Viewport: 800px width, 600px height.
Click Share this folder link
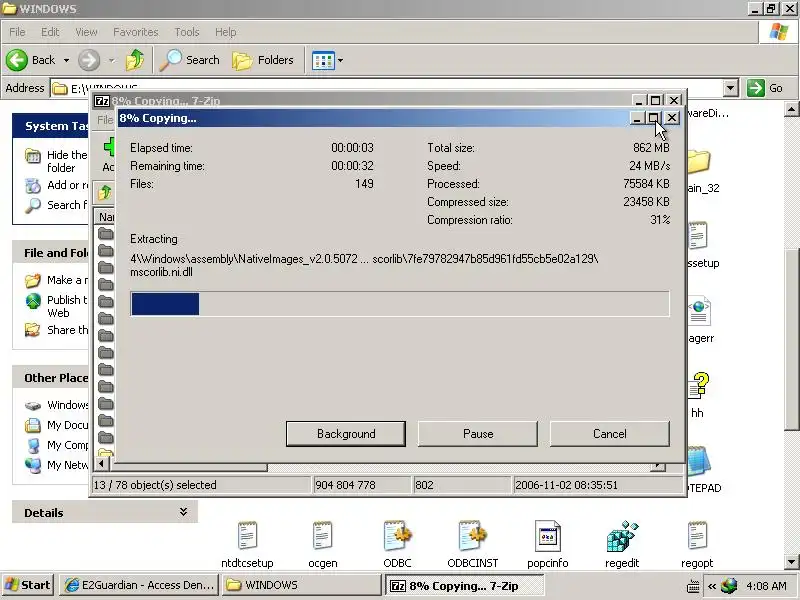pos(57,330)
